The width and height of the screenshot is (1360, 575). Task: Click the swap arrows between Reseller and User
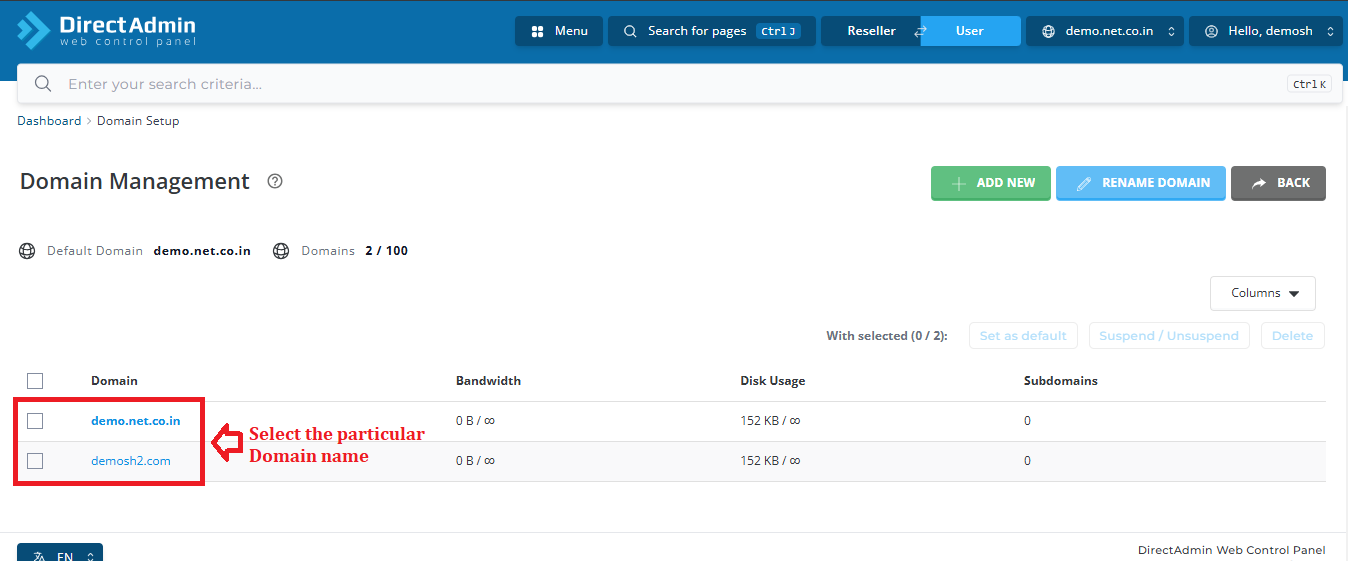coord(920,32)
